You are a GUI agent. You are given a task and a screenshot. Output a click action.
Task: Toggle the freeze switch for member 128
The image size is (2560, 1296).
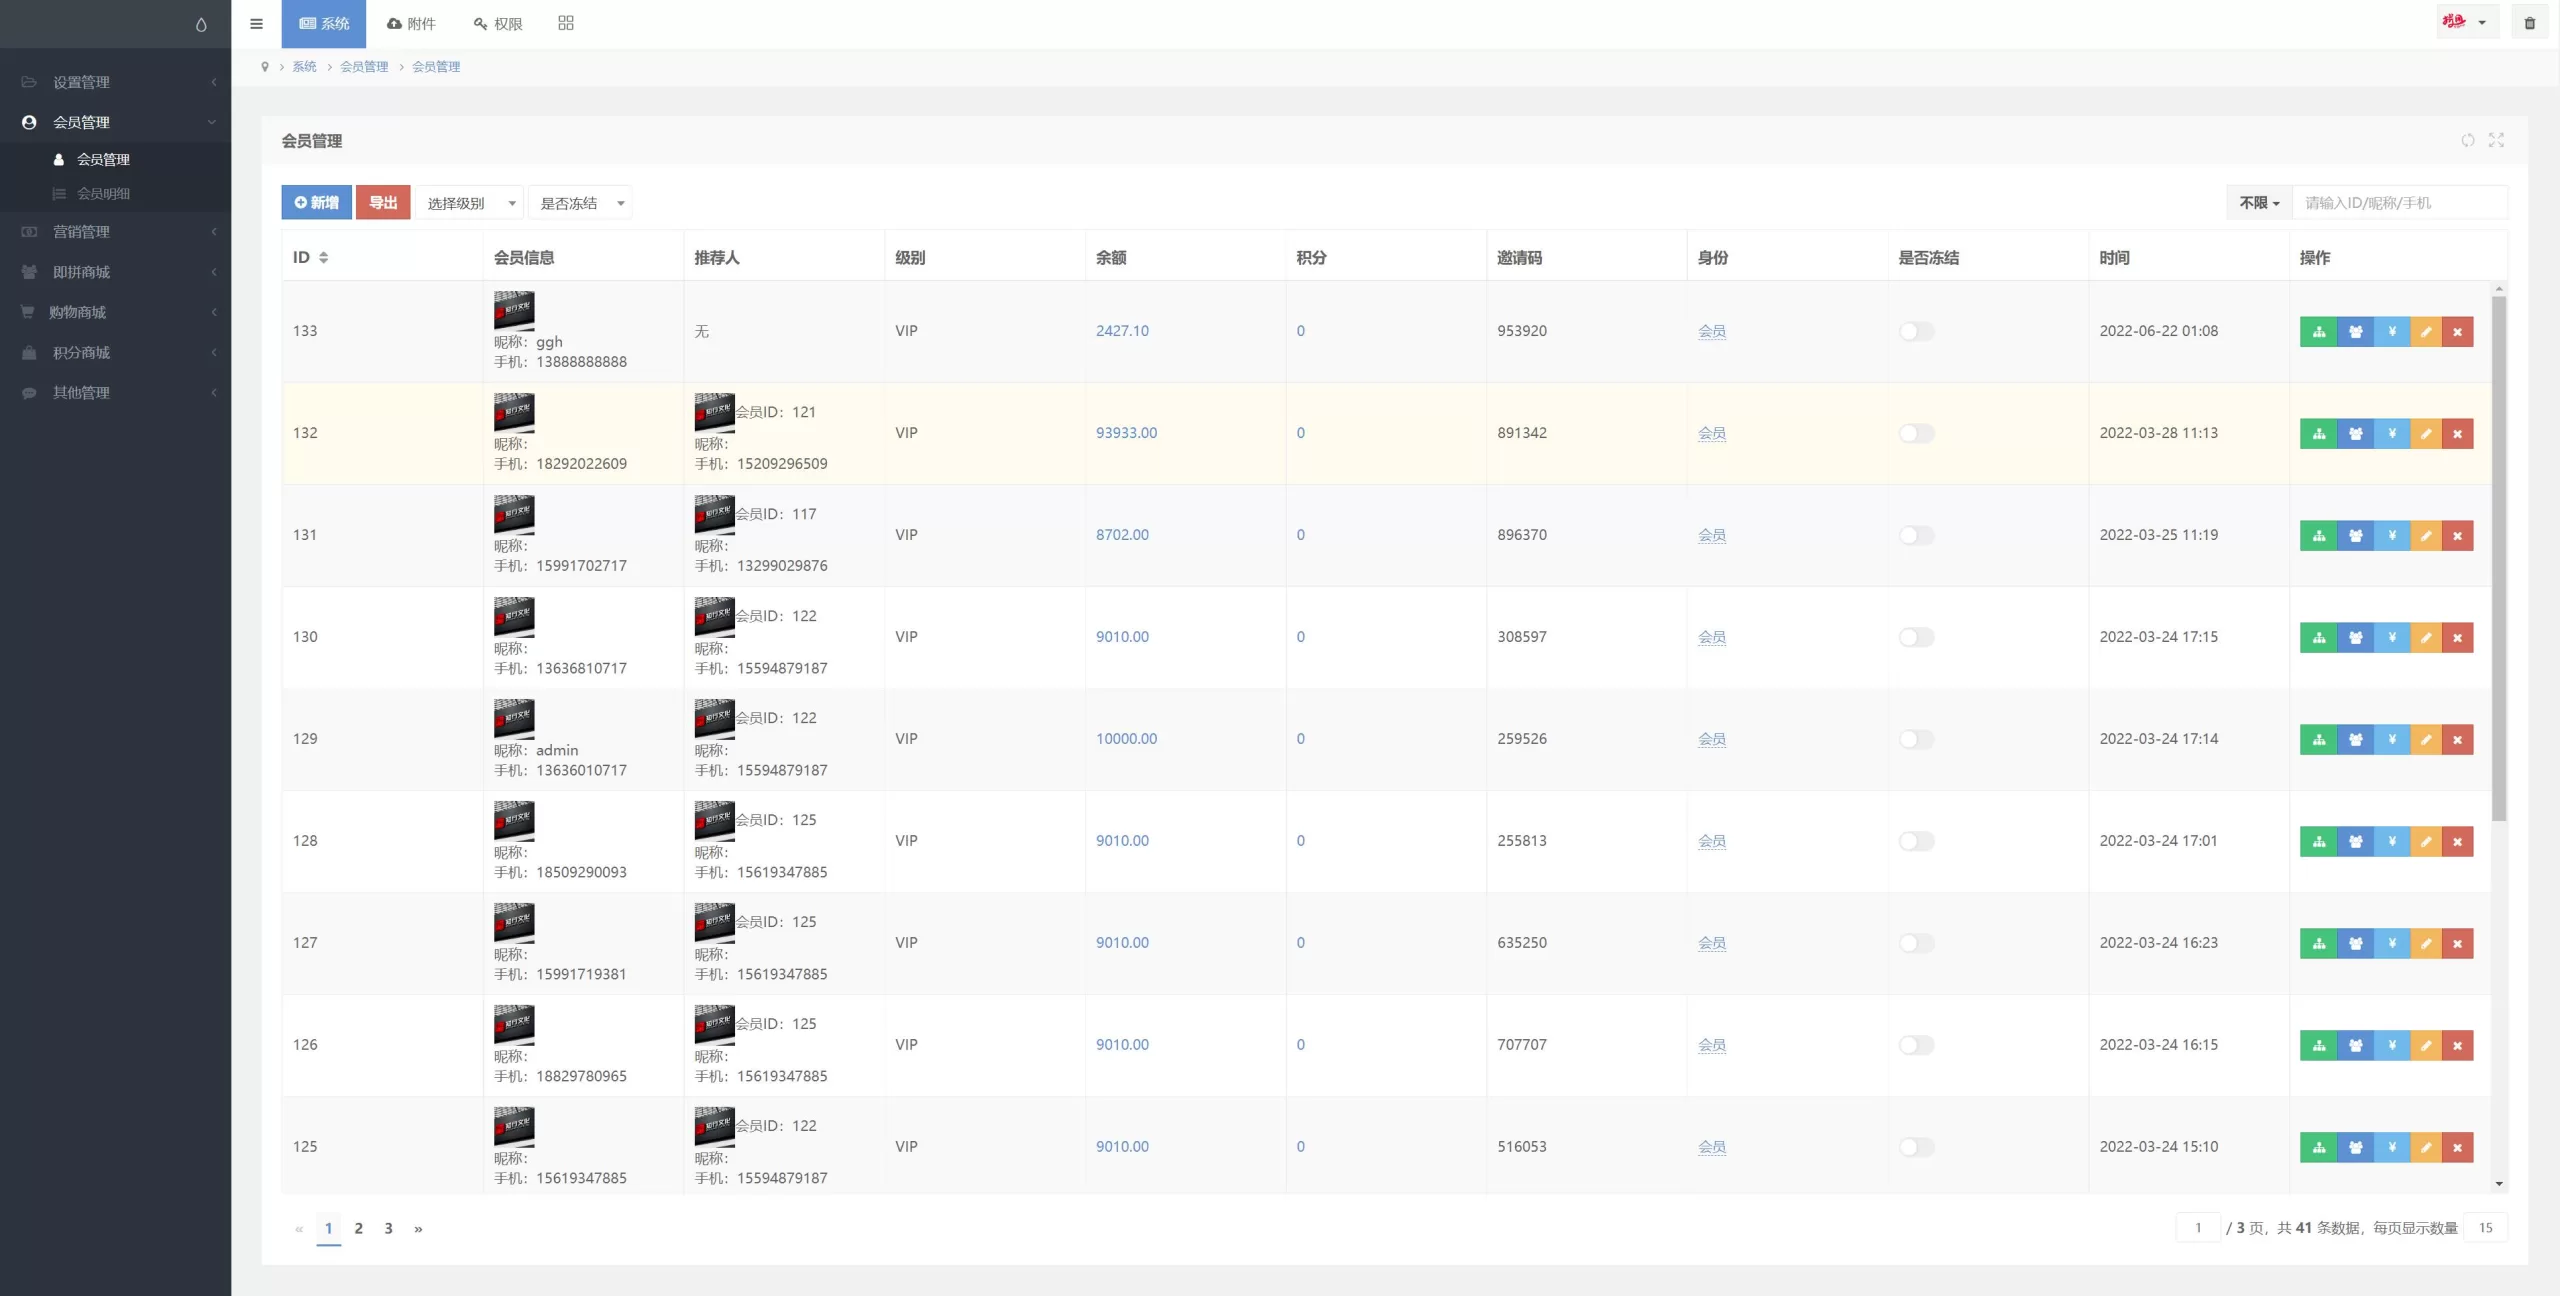(x=1915, y=842)
